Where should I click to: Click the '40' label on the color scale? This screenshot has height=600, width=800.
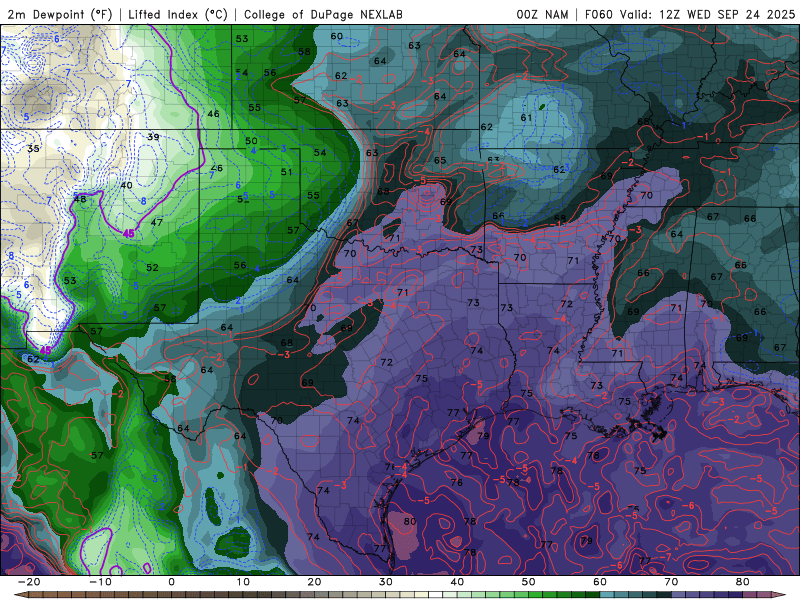457,582
